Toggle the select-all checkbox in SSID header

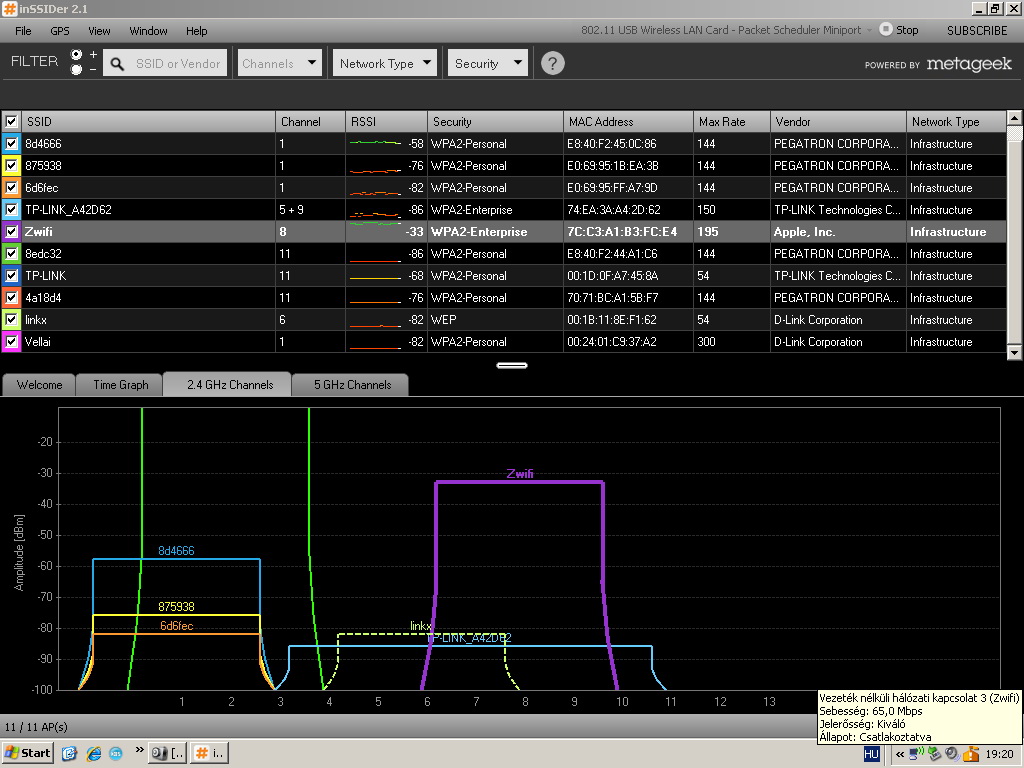click(x=11, y=121)
